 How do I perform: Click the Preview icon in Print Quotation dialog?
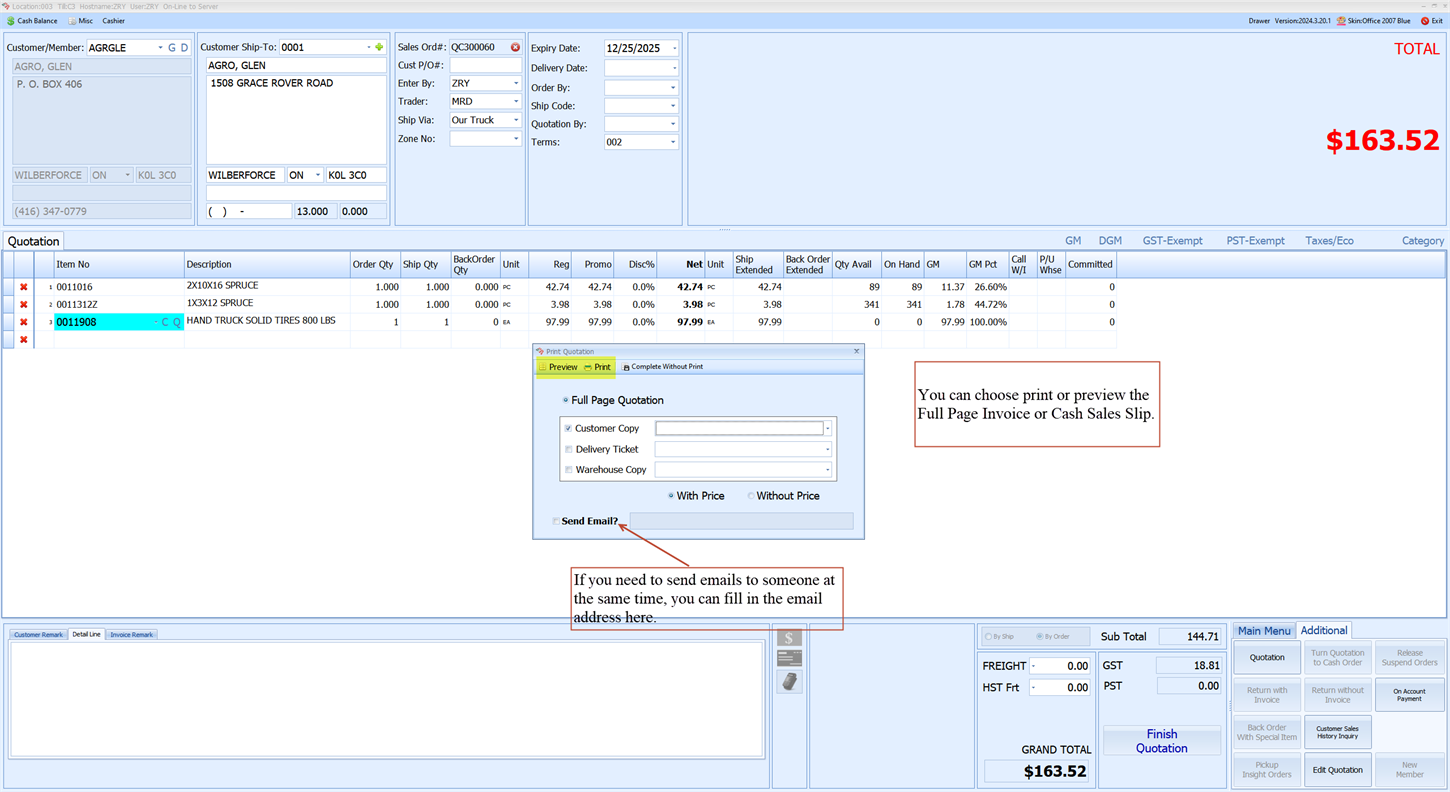point(557,367)
